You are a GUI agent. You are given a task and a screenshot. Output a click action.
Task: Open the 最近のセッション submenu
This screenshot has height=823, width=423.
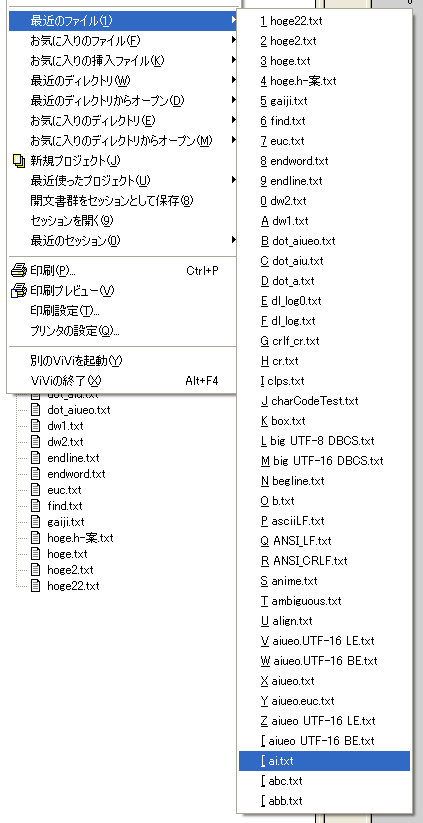click(x=122, y=241)
